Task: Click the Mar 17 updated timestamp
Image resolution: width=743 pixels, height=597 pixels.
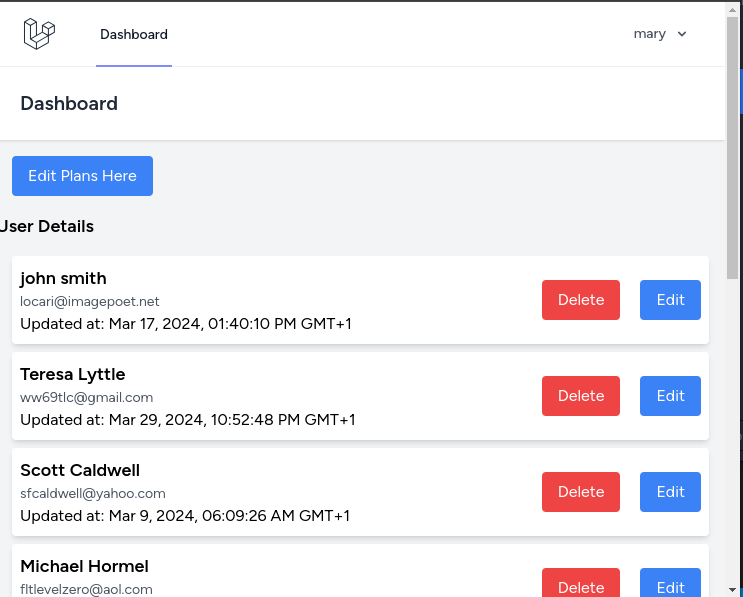Action: point(186,324)
